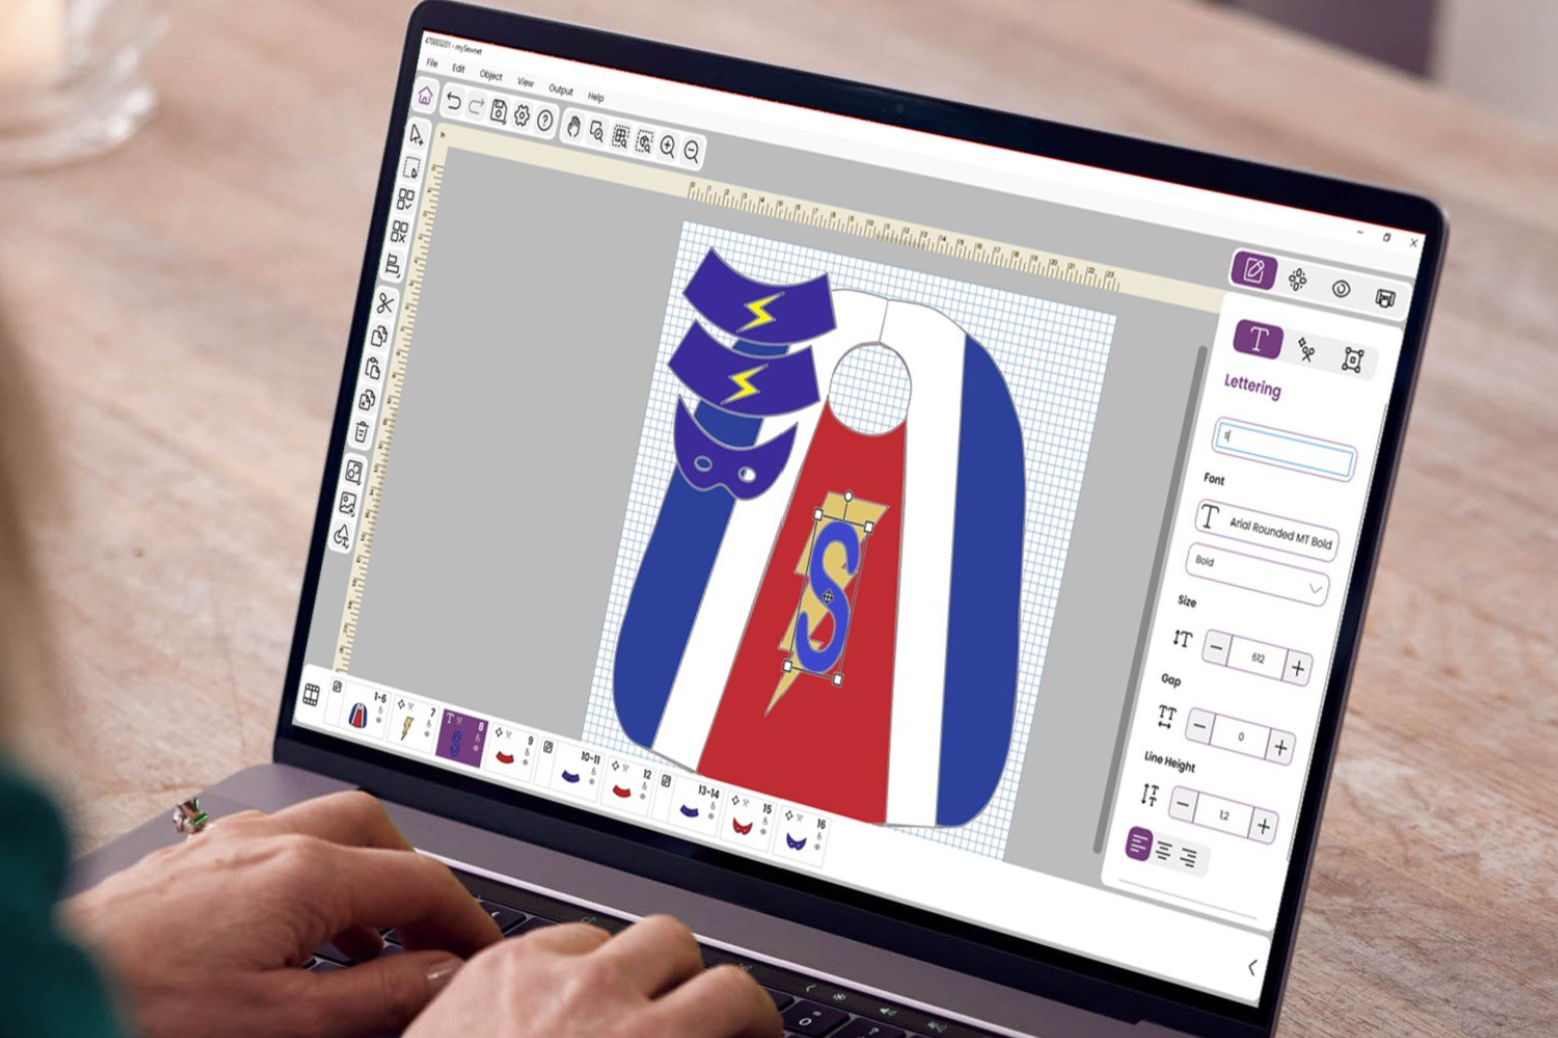Delete selection with the trash icon
1558x1038 pixels.
coord(361,432)
